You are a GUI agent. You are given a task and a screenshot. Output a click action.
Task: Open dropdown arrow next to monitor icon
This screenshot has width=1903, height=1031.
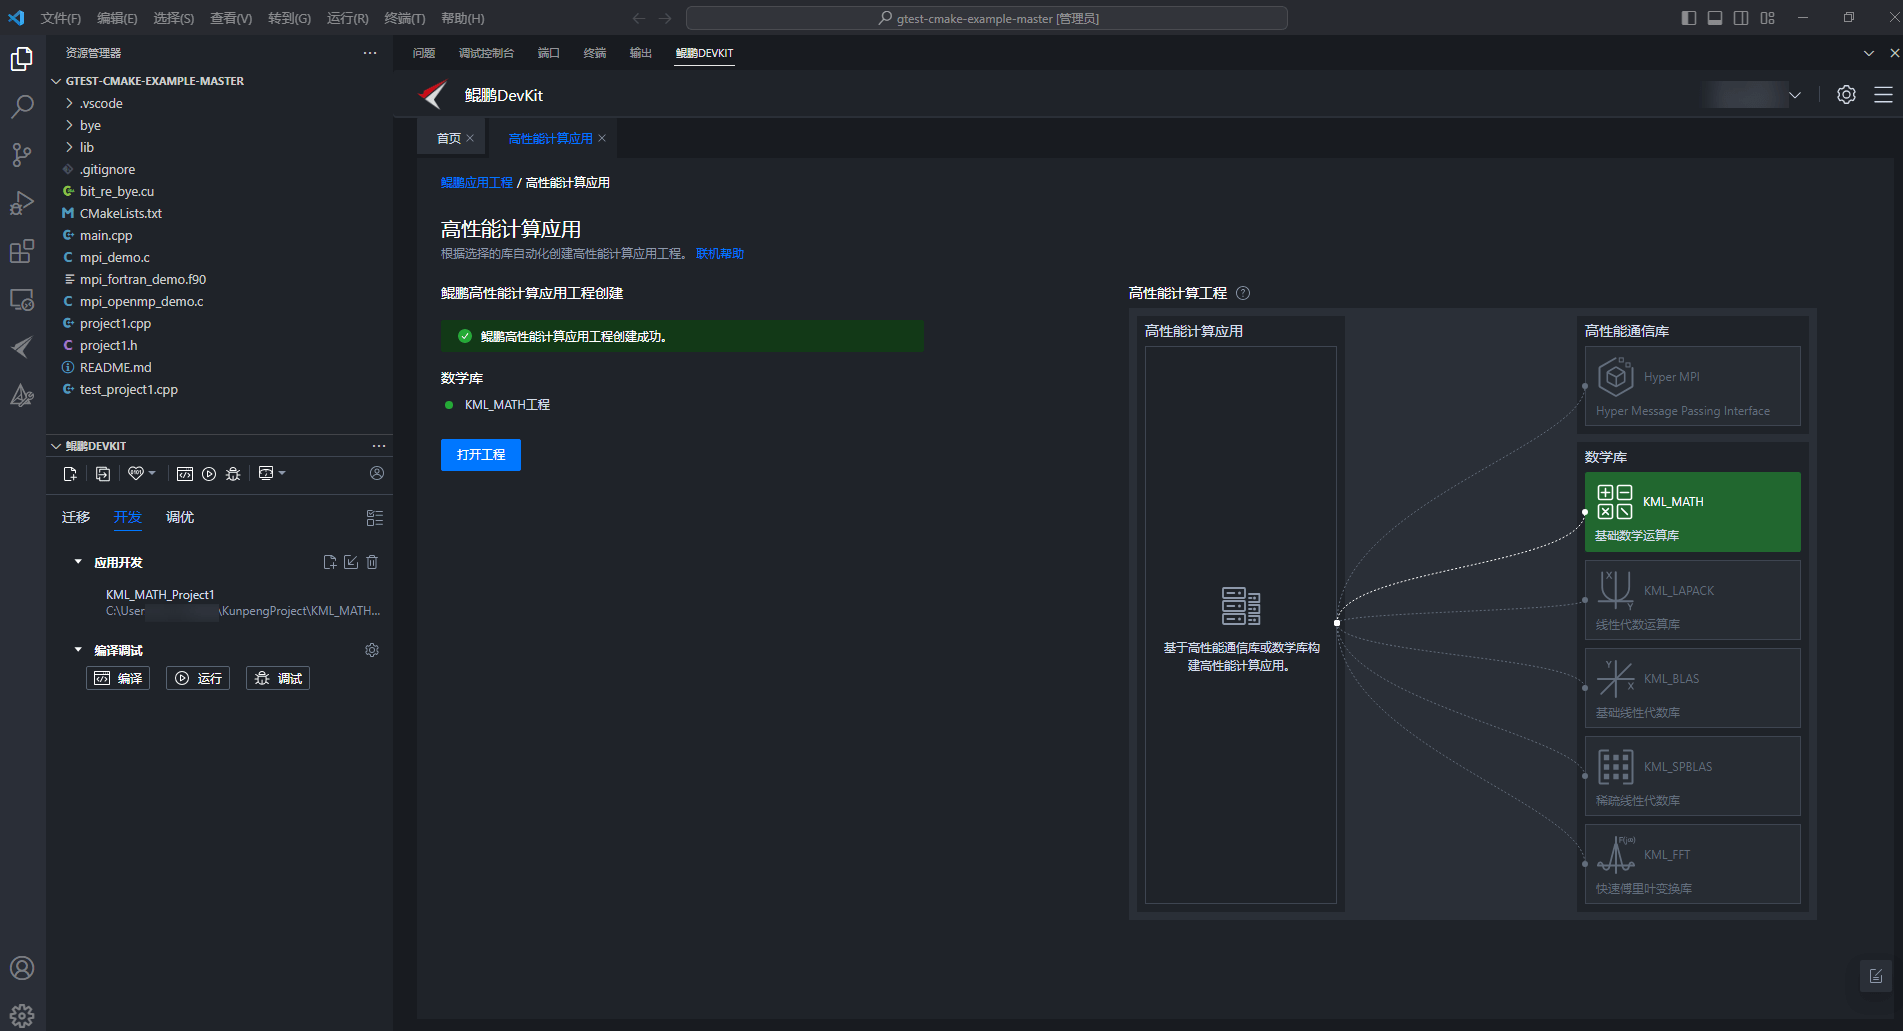(x=282, y=473)
